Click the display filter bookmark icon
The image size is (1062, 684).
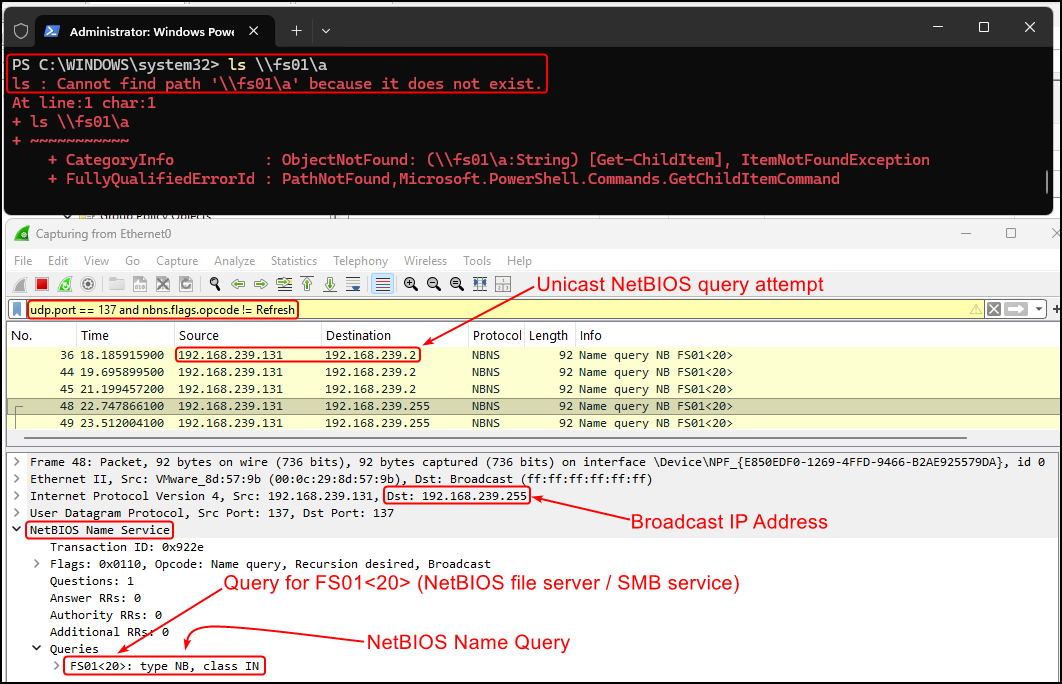click(x=18, y=309)
